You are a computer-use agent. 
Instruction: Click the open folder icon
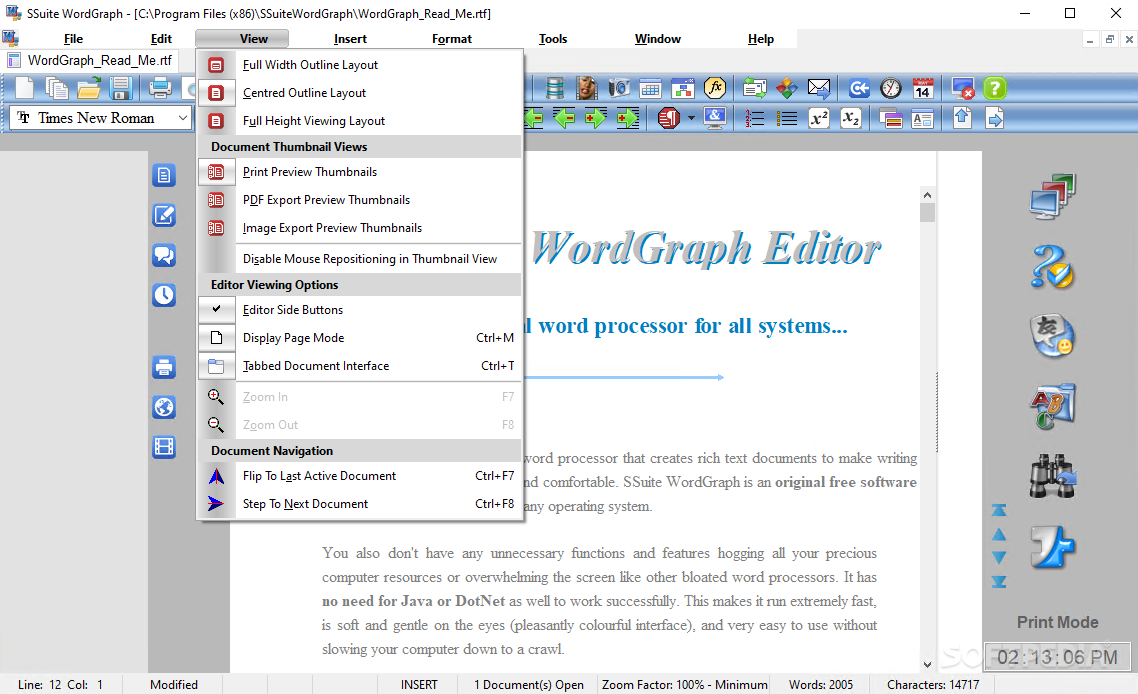(89, 89)
